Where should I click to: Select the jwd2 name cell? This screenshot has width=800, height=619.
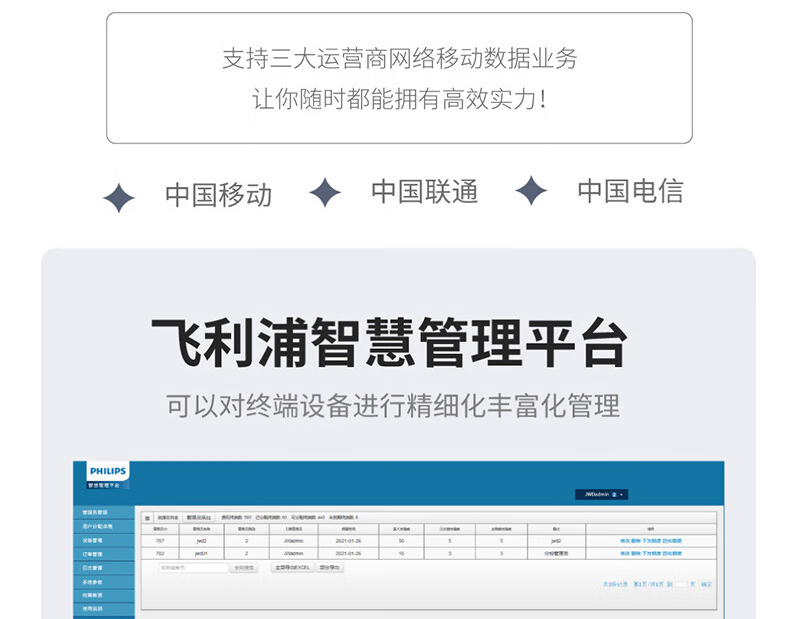(x=202, y=540)
